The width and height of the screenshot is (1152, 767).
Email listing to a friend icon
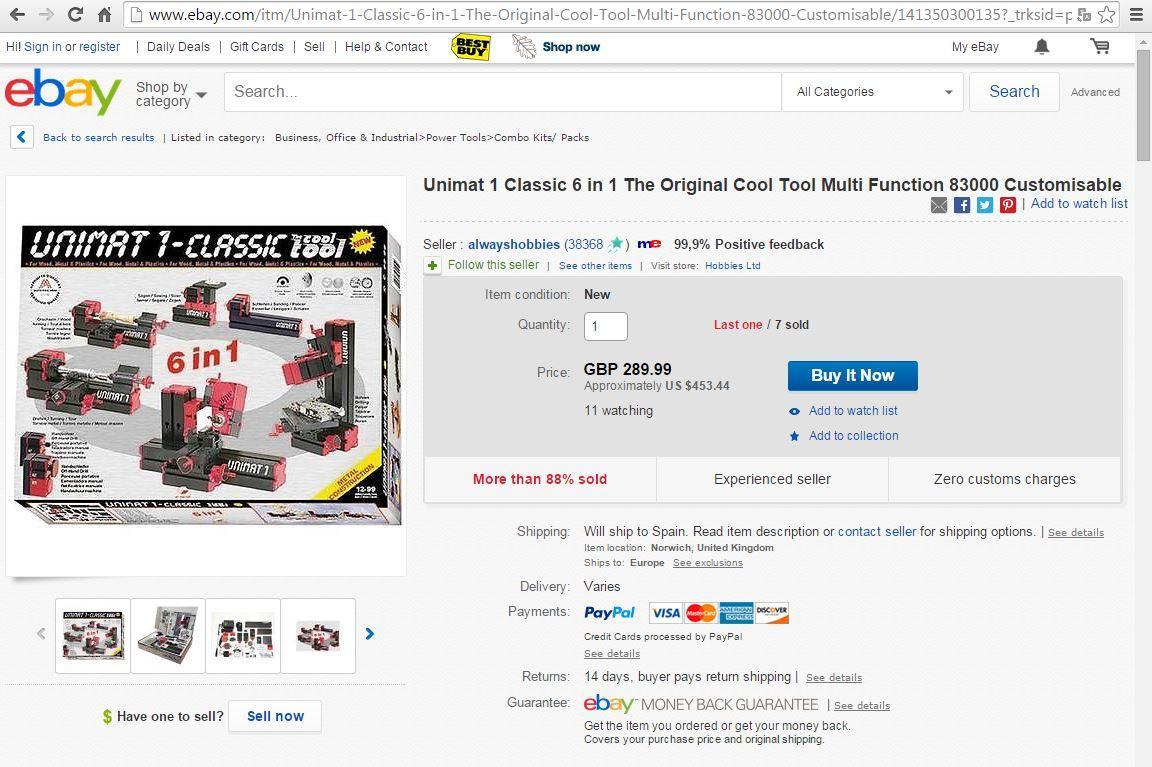[x=939, y=205]
